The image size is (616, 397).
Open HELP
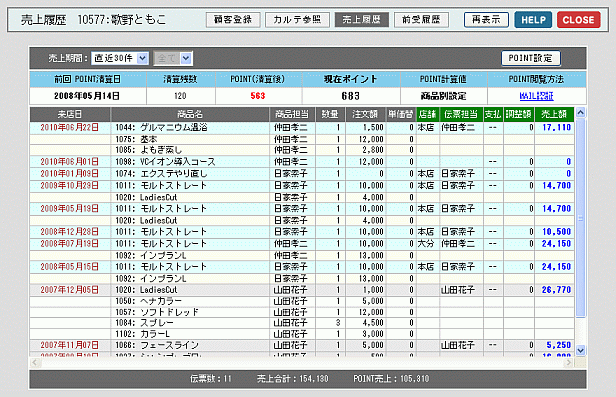tap(533, 20)
